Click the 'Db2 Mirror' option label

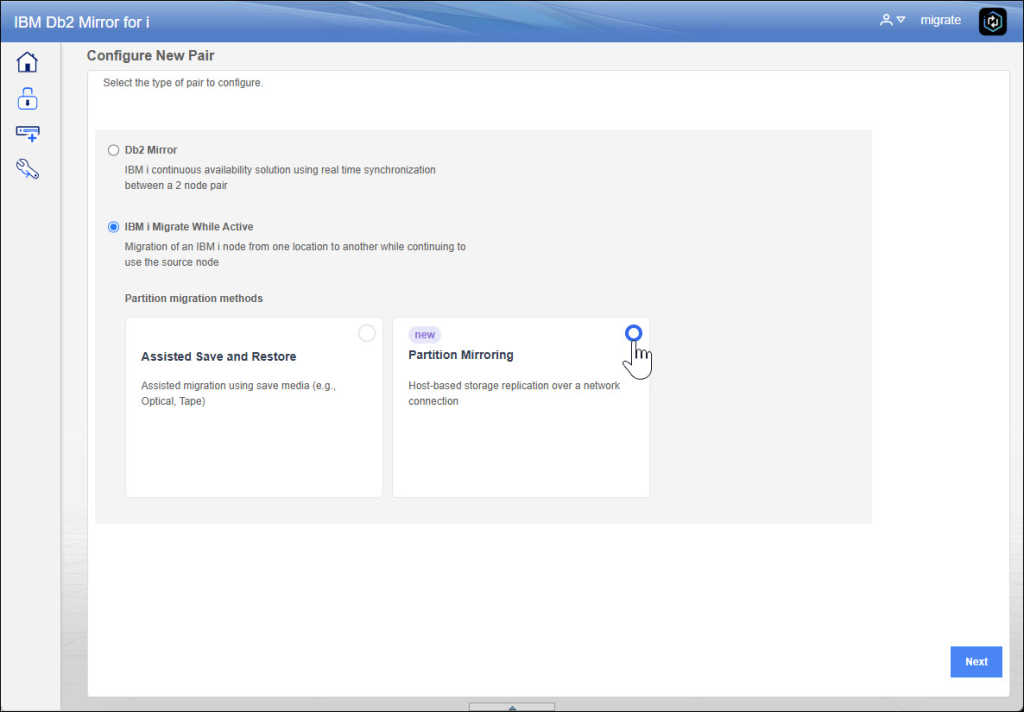(151, 150)
